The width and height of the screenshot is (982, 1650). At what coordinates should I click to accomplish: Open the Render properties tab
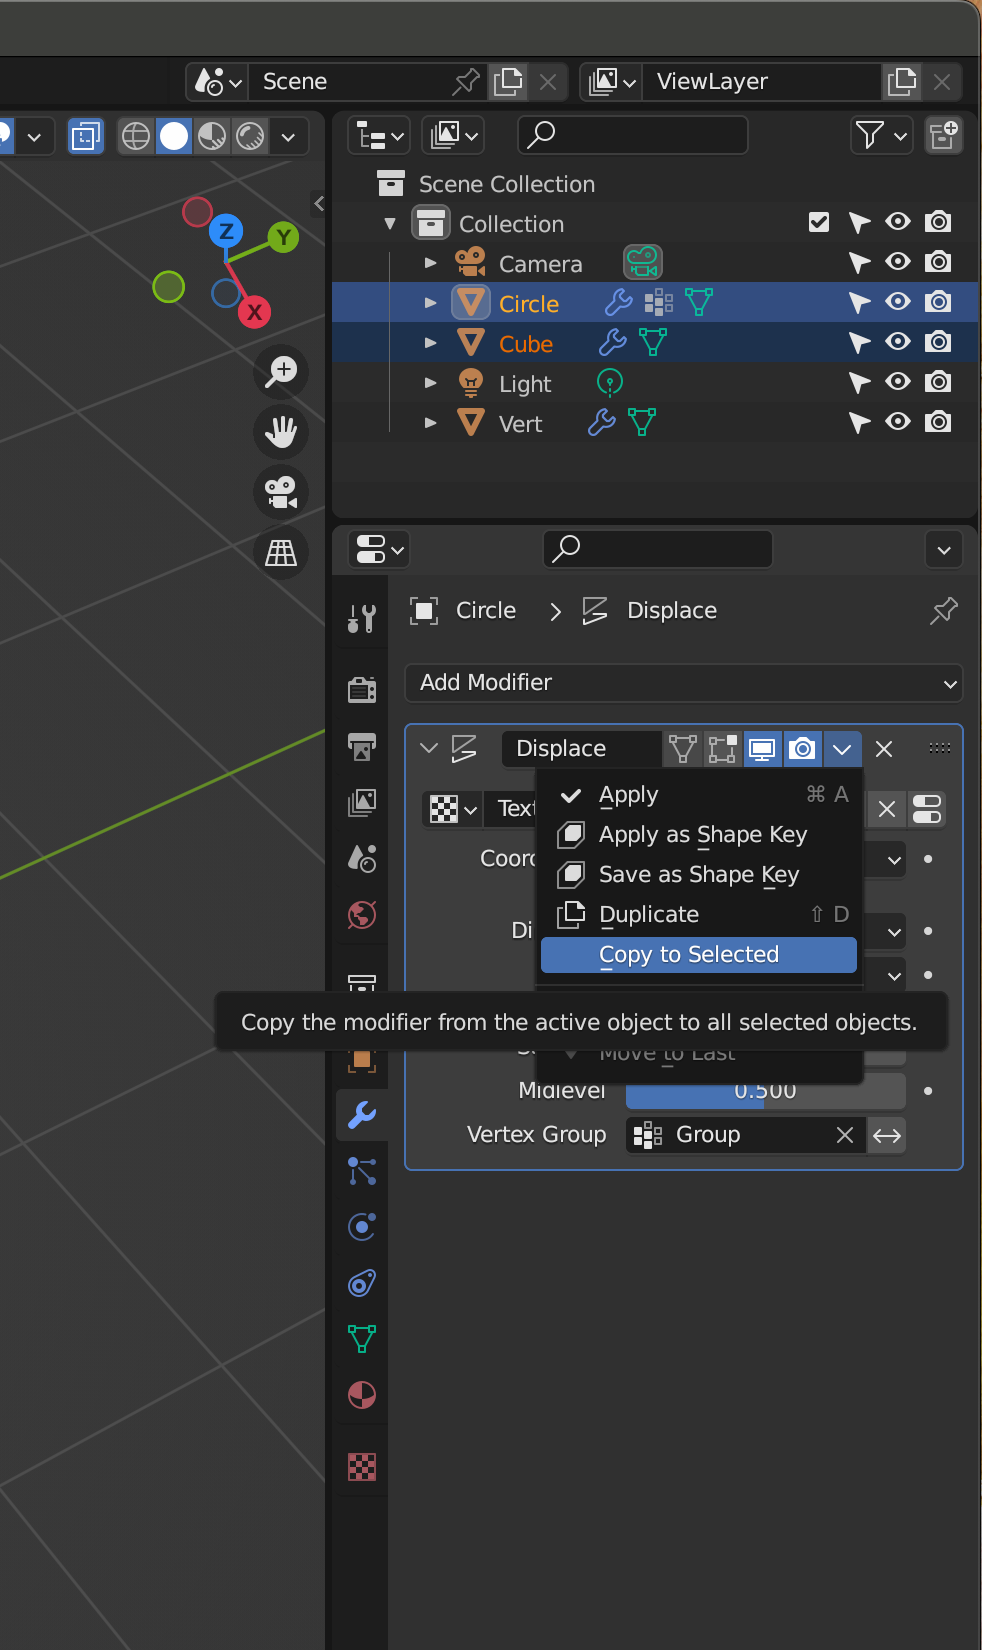click(362, 690)
